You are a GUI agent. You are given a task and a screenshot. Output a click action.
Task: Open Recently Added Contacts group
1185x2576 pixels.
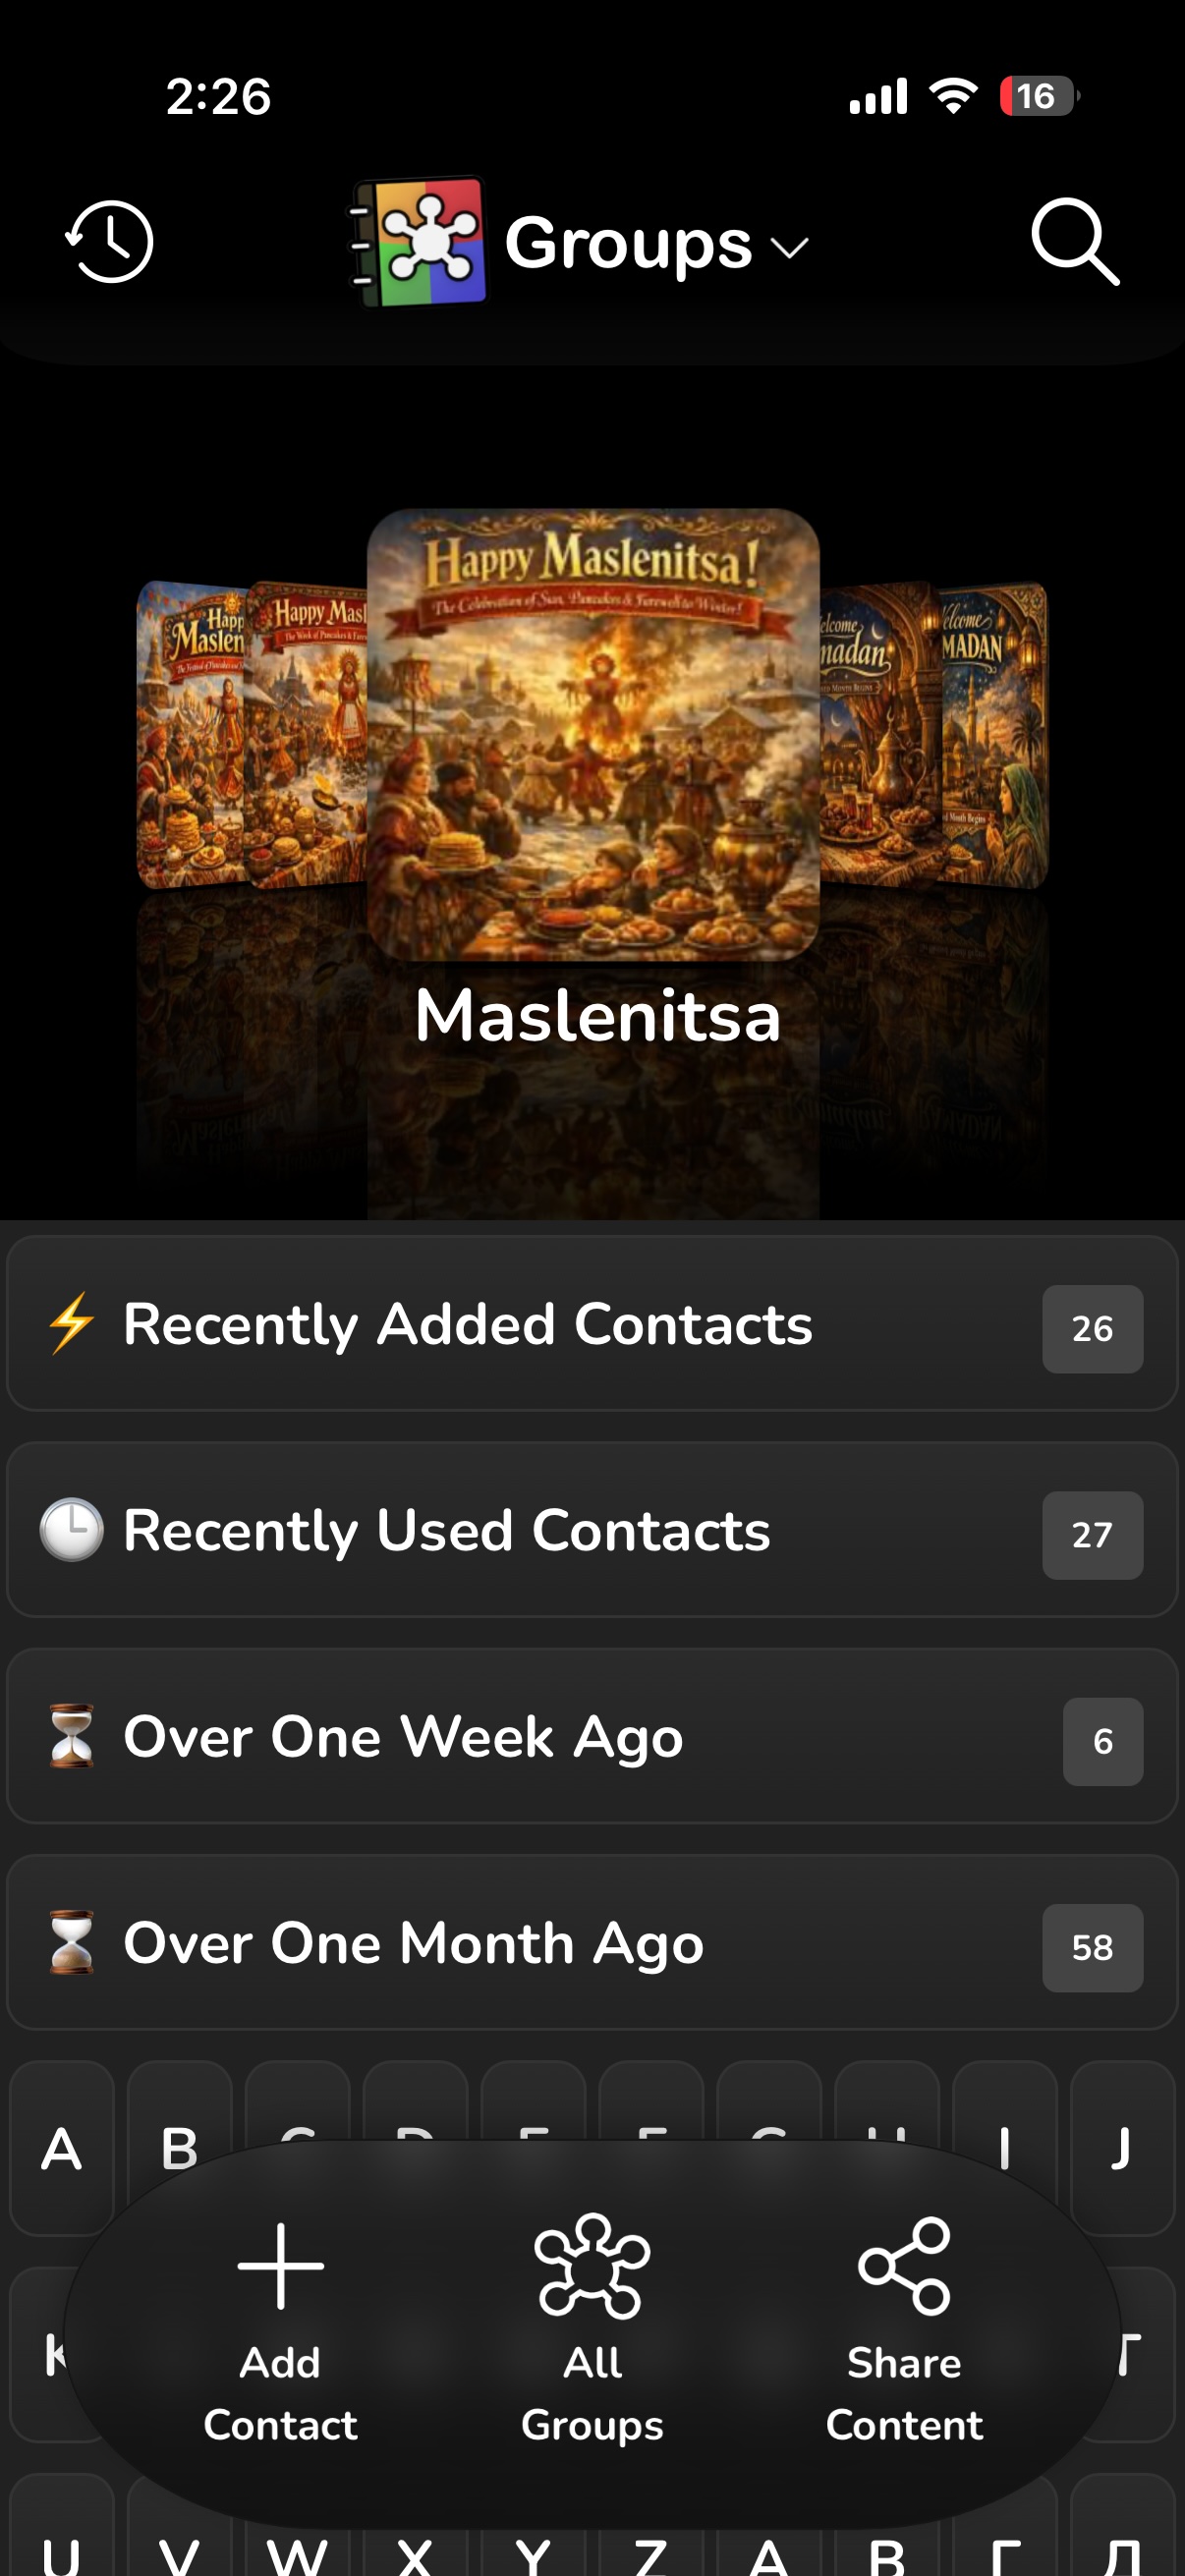(592, 1323)
